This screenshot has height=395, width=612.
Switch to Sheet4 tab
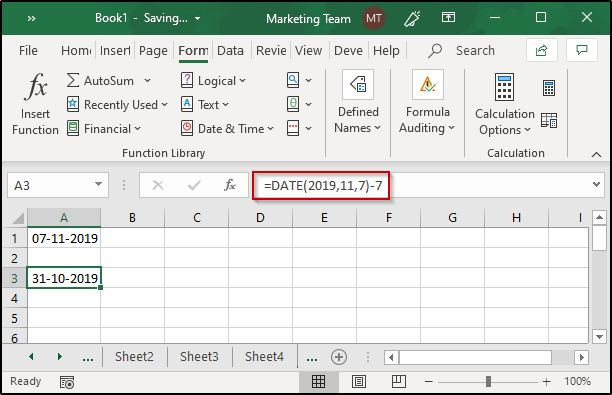click(264, 356)
